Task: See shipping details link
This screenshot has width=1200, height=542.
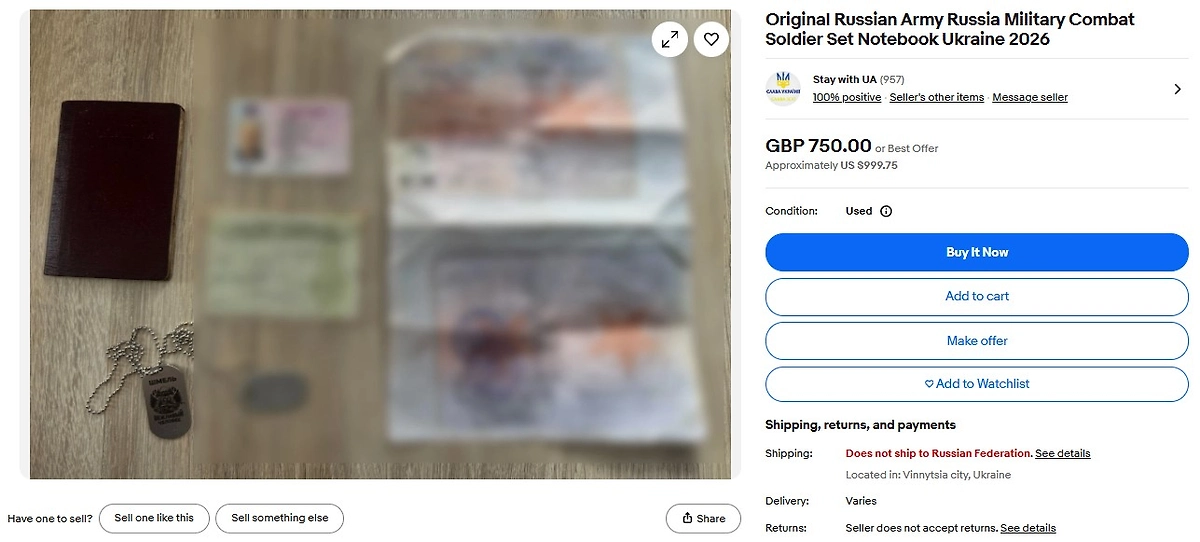Action: click(x=1062, y=454)
